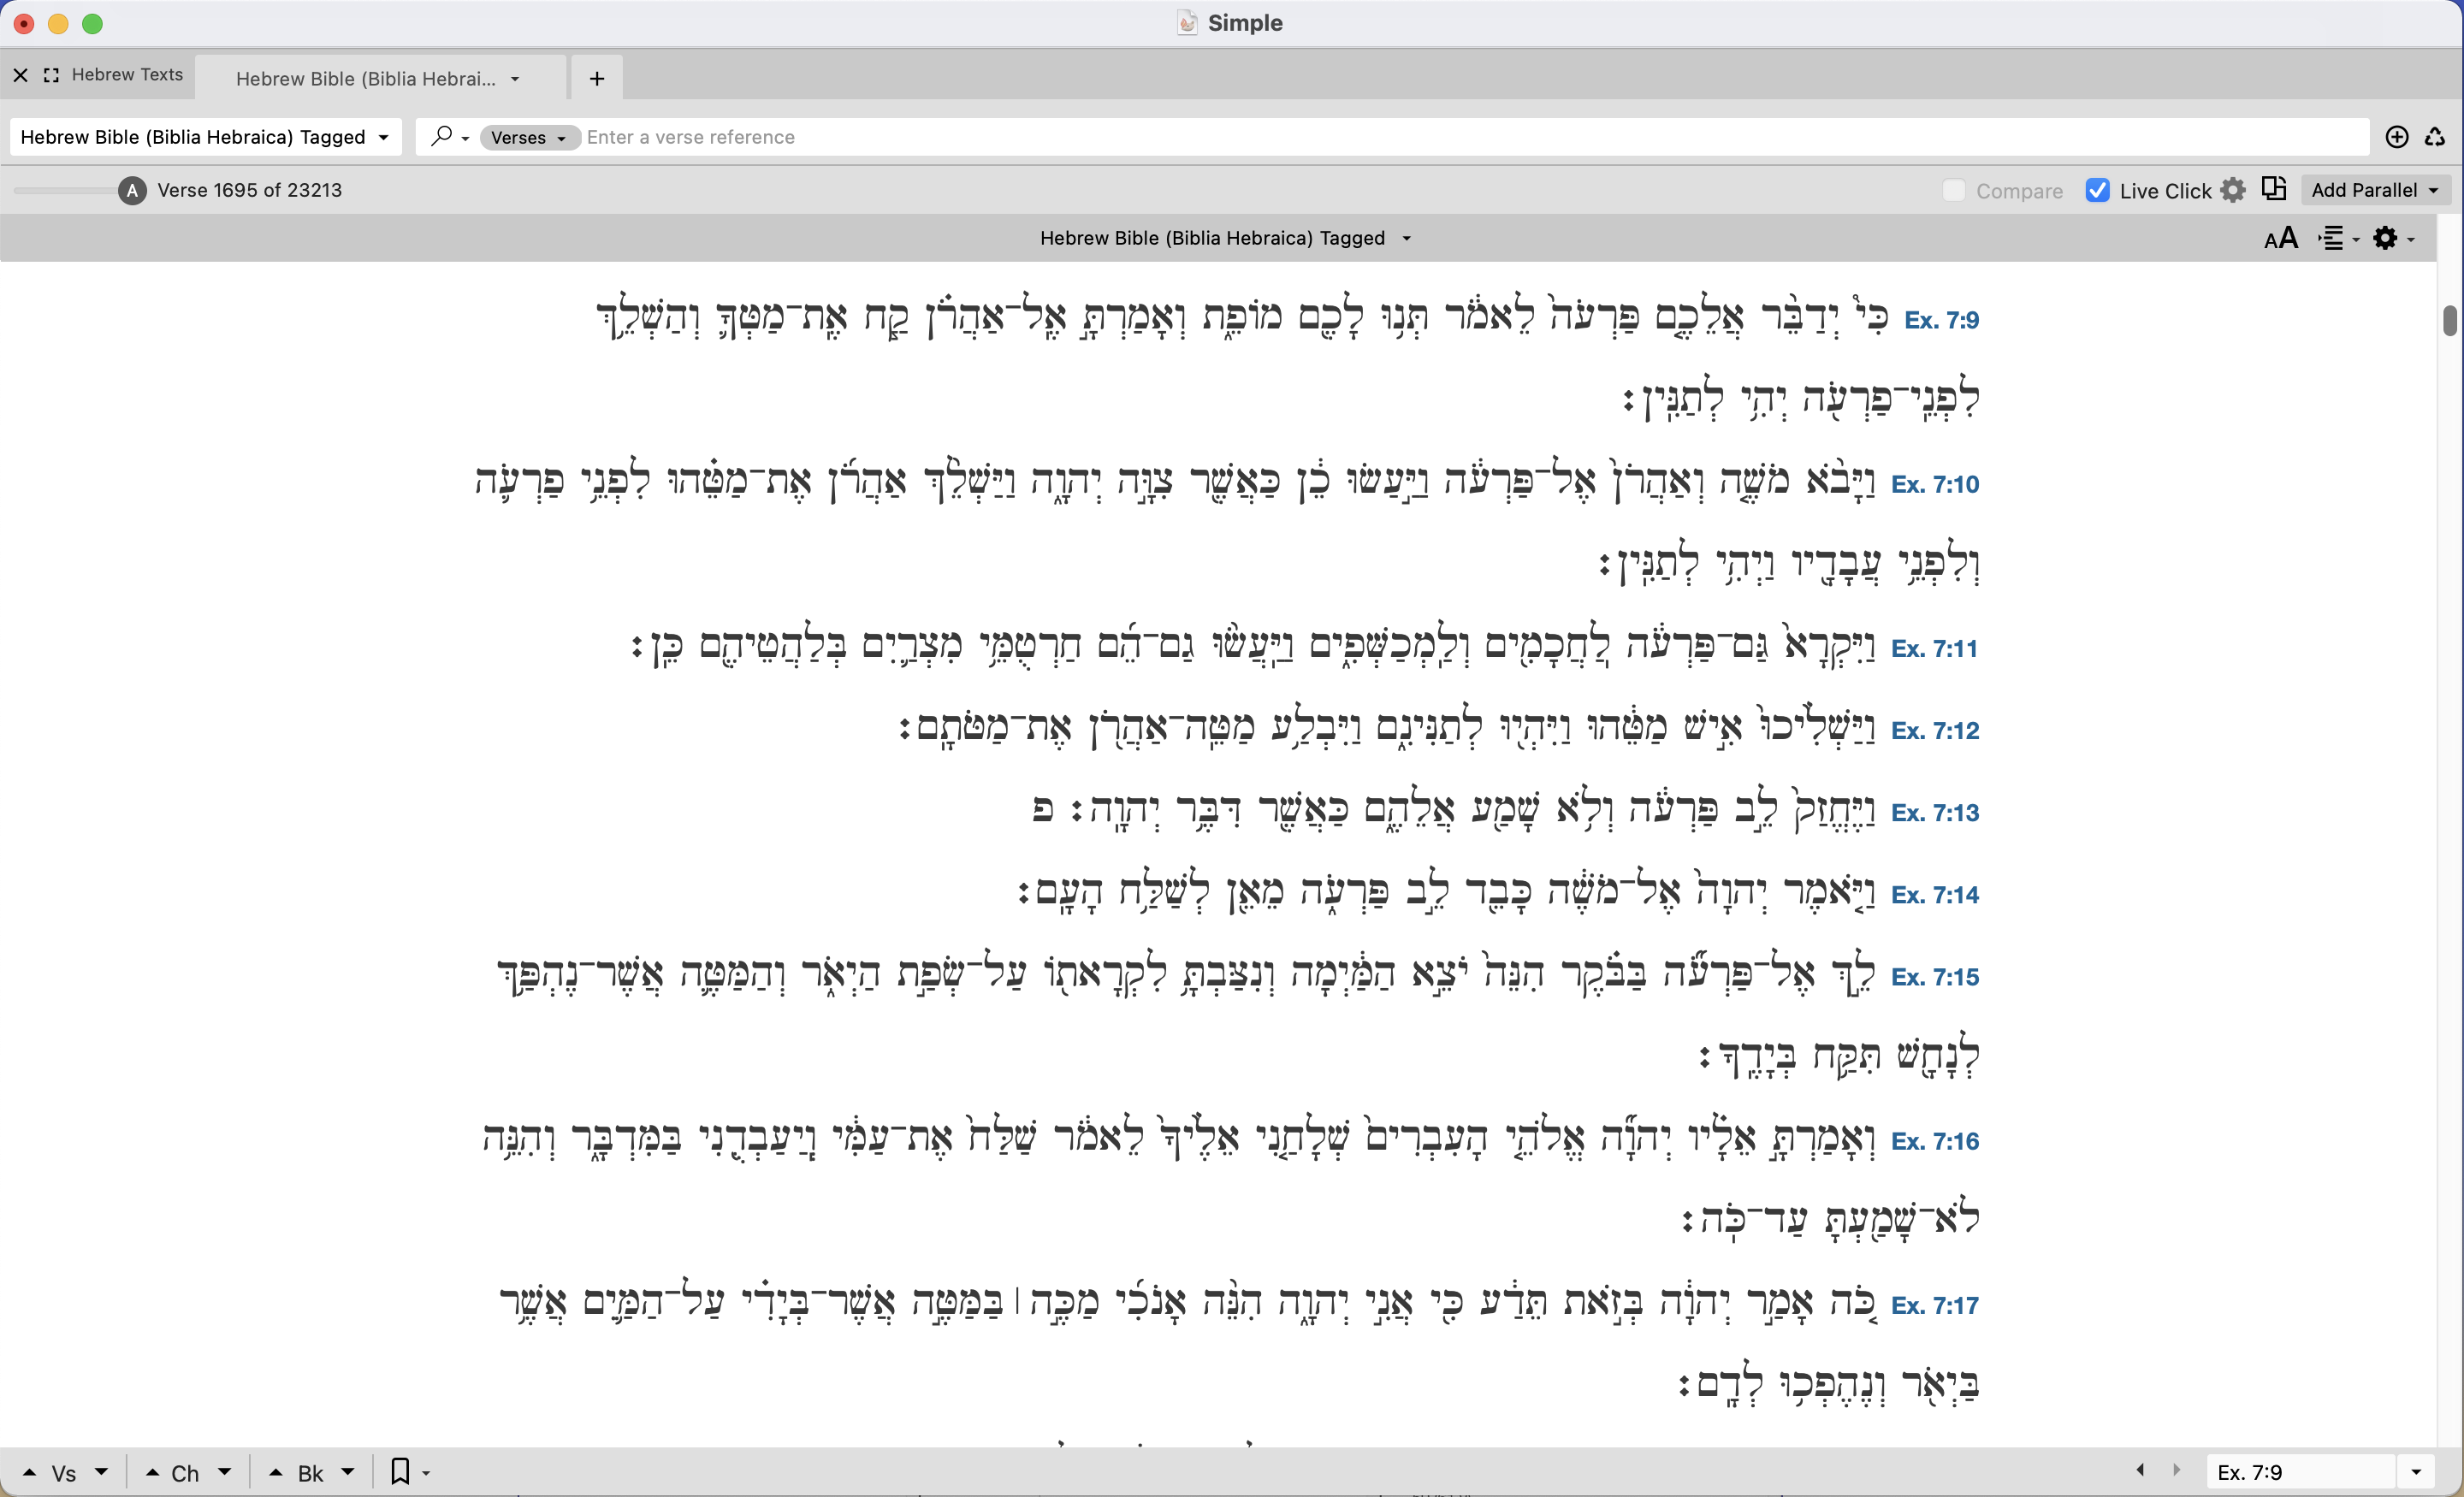Viewport: 2464px width, 1497px height.
Task: Open the Verses search-type dropdown
Action: (x=529, y=137)
